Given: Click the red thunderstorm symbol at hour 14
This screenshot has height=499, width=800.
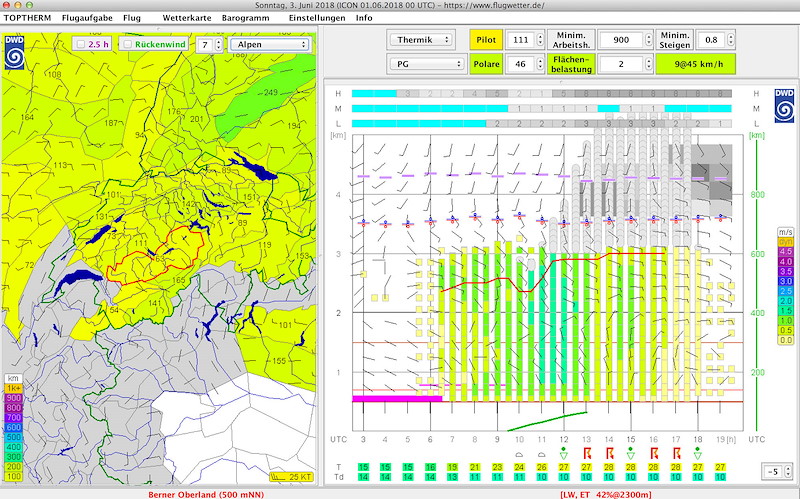Looking at the screenshot, I should click(x=609, y=453).
